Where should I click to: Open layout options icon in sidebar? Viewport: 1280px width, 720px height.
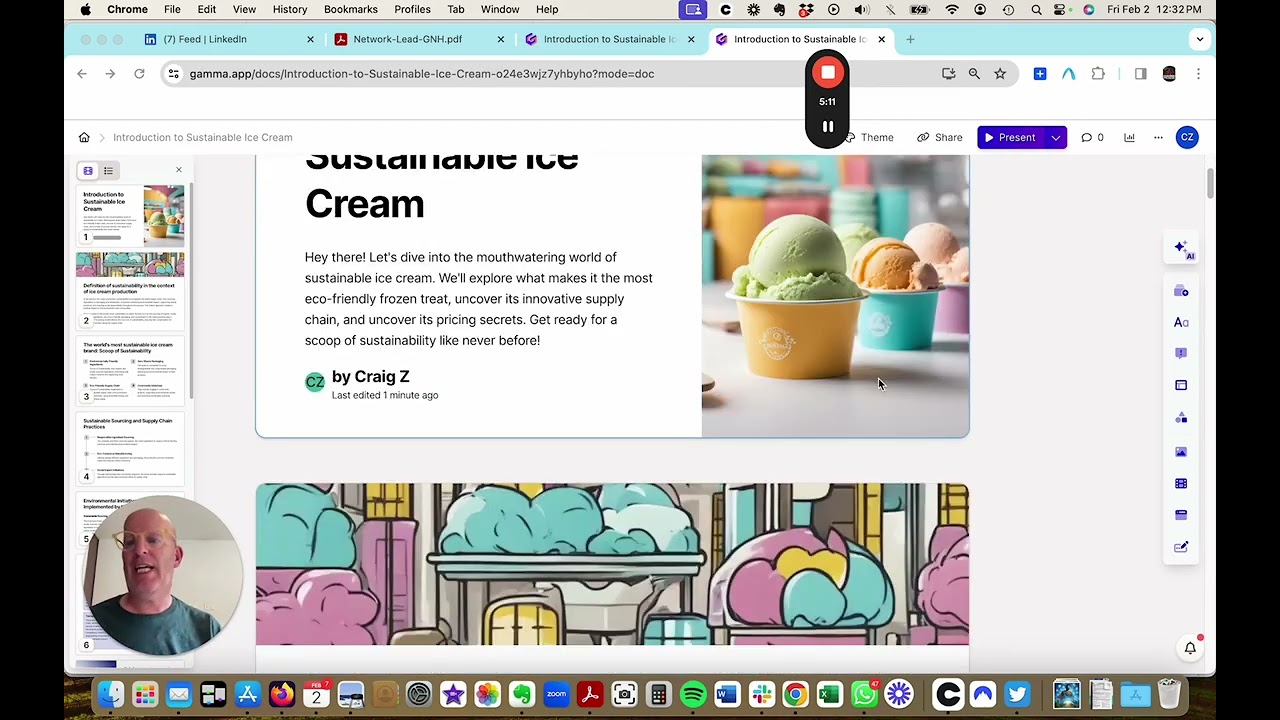(x=1181, y=385)
